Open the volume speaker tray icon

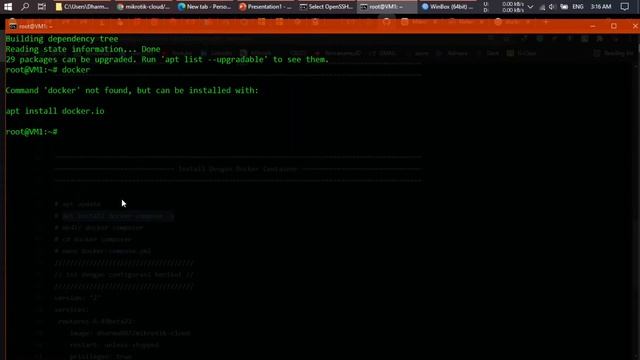click(552, 7)
